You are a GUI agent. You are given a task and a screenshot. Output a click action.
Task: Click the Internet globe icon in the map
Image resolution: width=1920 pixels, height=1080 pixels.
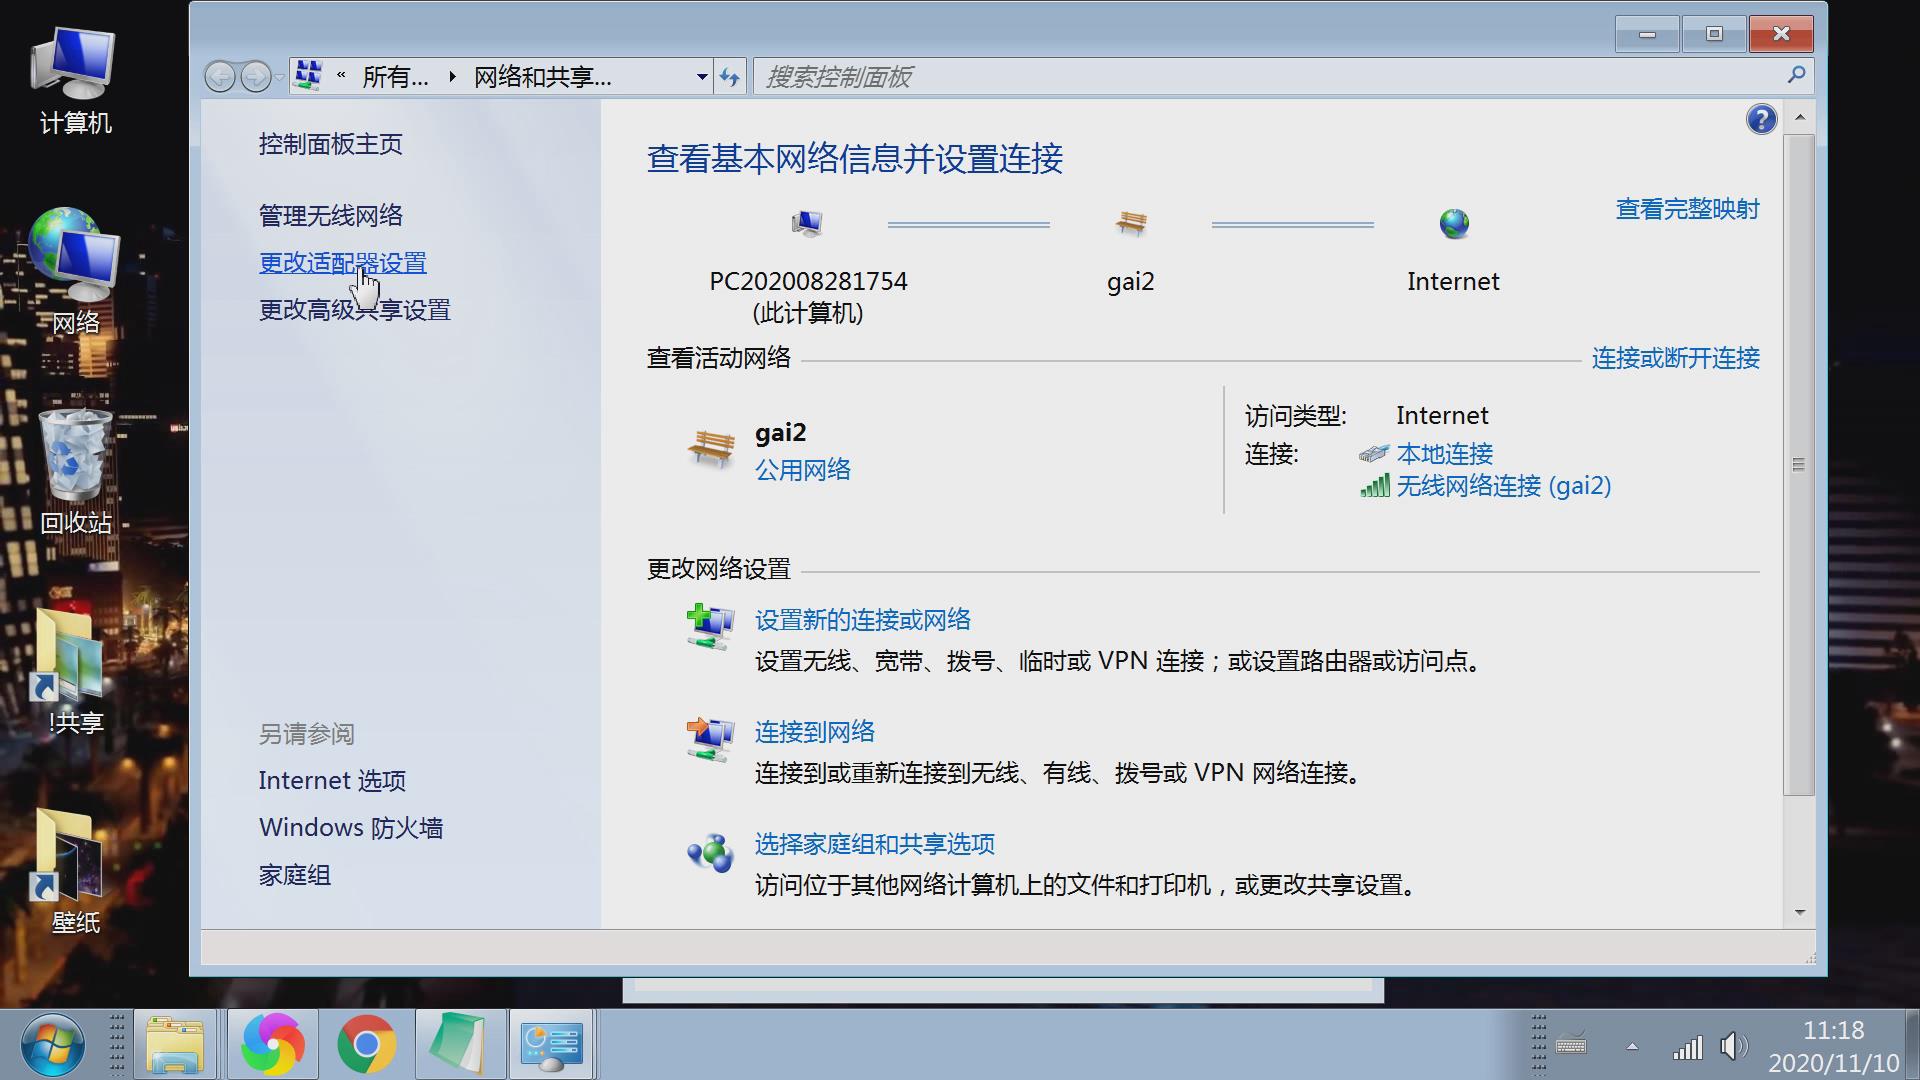point(1453,222)
